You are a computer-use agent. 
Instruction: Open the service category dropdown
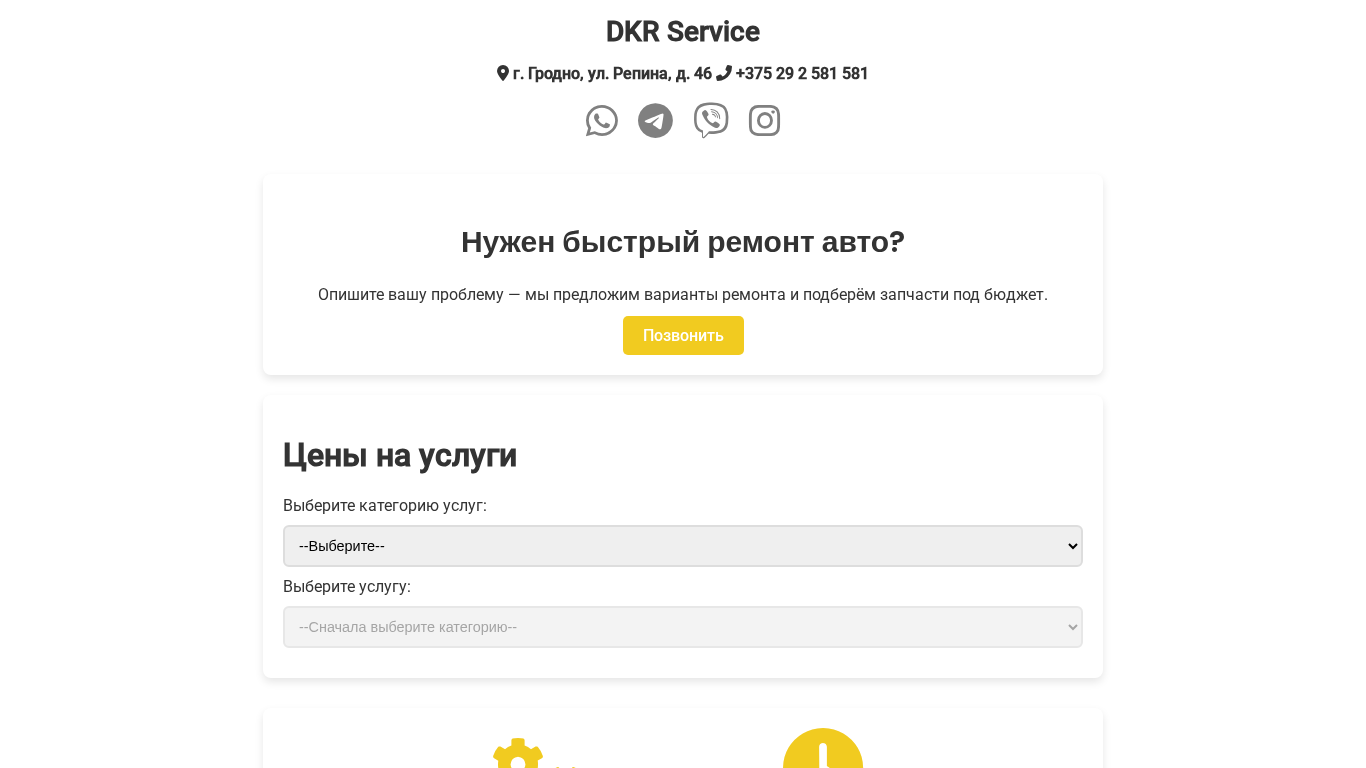pyautogui.click(x=683, y=546)
